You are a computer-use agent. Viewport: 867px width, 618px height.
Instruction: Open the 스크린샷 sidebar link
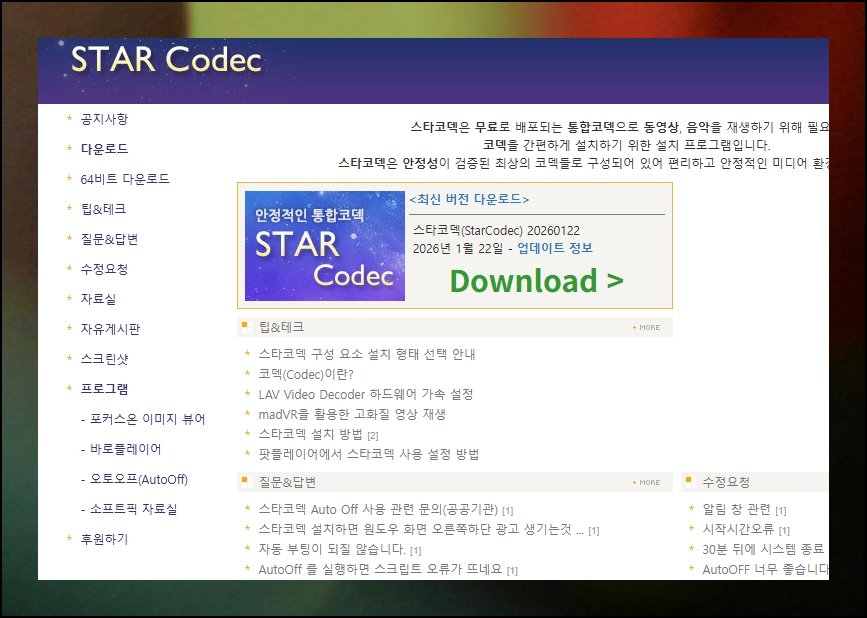(104, 359)
